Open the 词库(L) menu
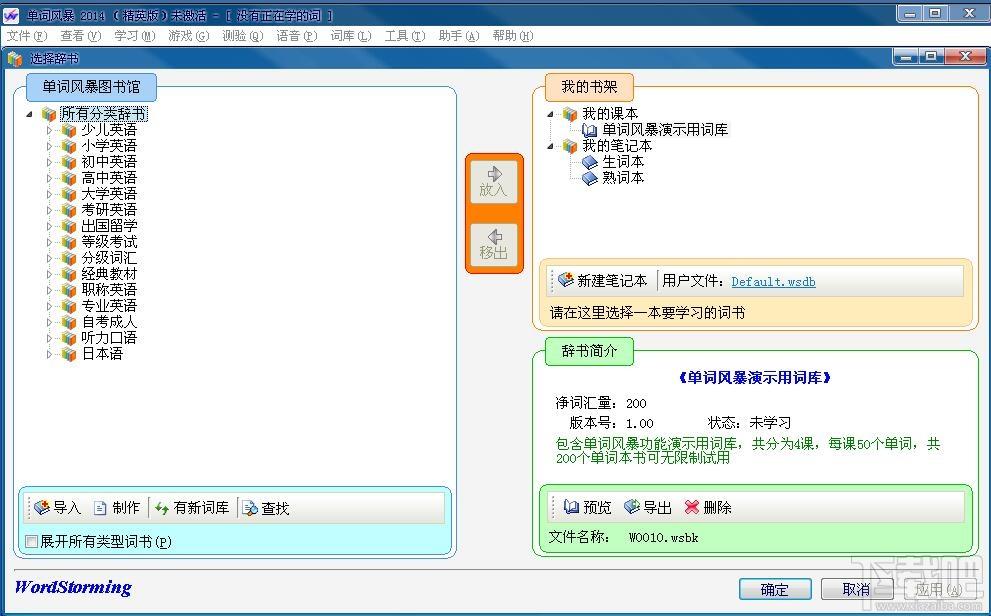This screenshot has width=991, height=616. [351, 36]
